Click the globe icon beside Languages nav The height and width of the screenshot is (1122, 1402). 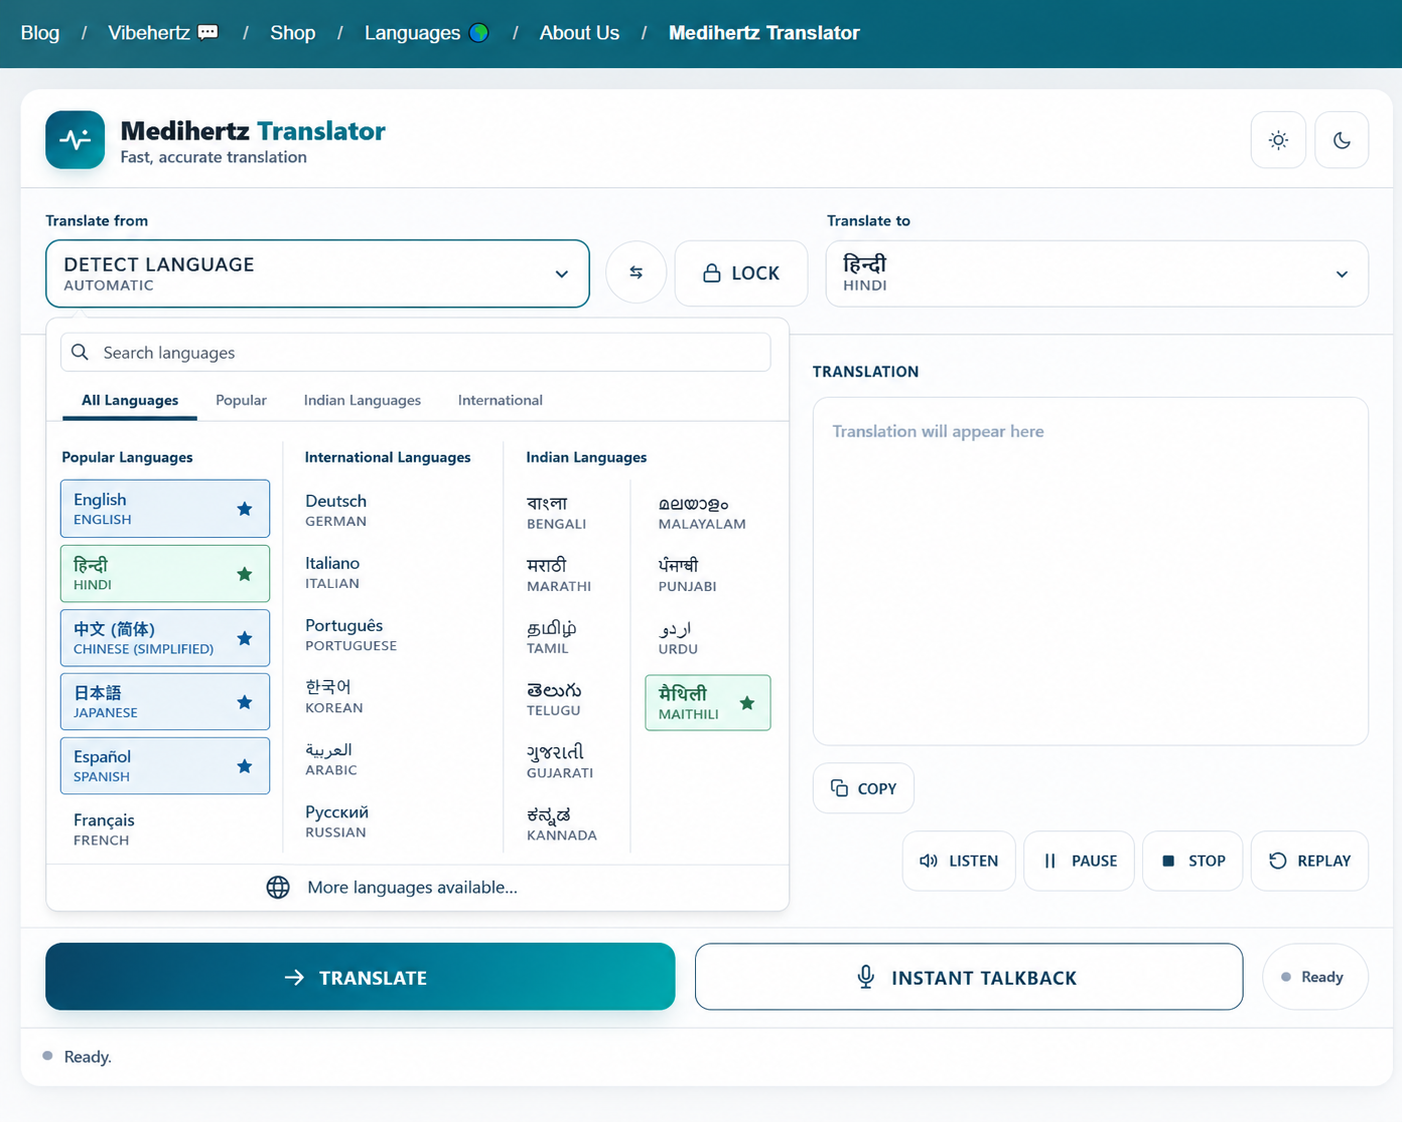(479, 32)
